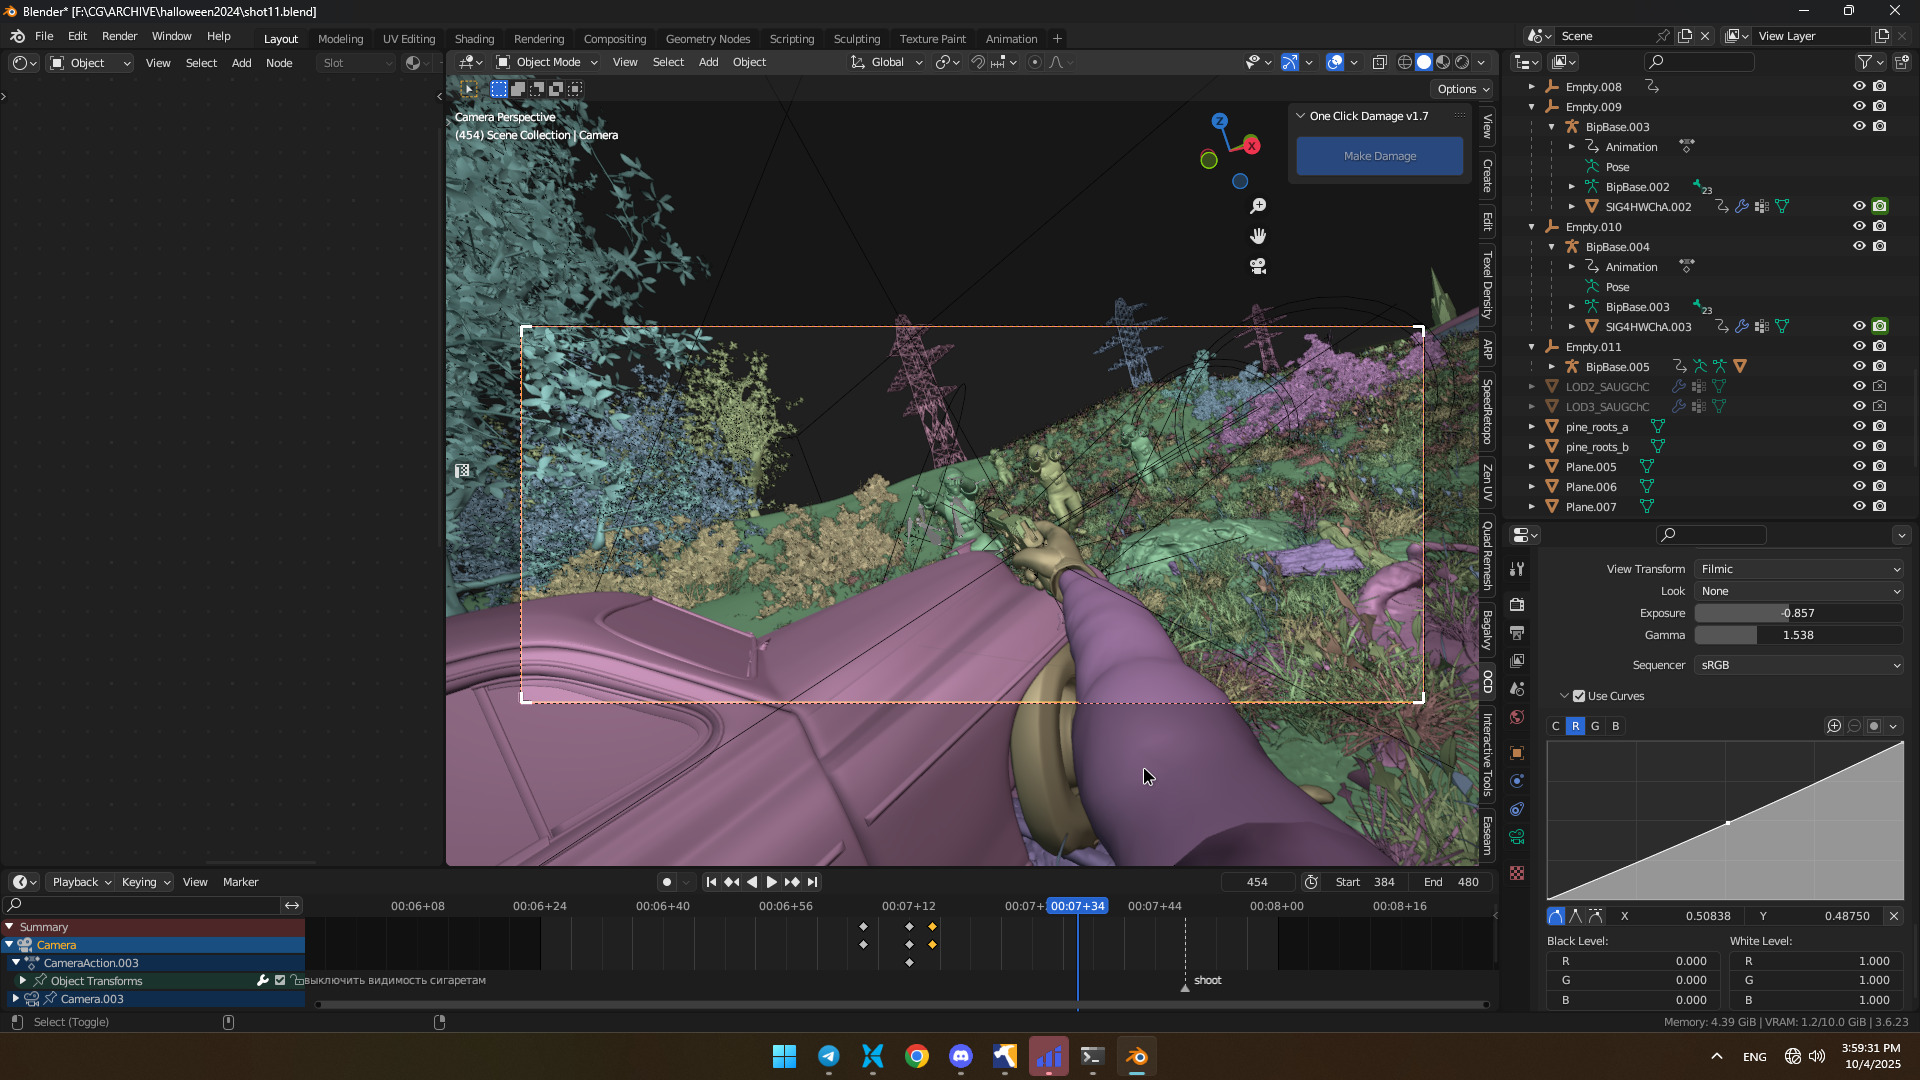The height and width of the screenshot is (1080, 1920).
Task: Open the View Transform Filmic dropdown
Action: [1798, 569]
